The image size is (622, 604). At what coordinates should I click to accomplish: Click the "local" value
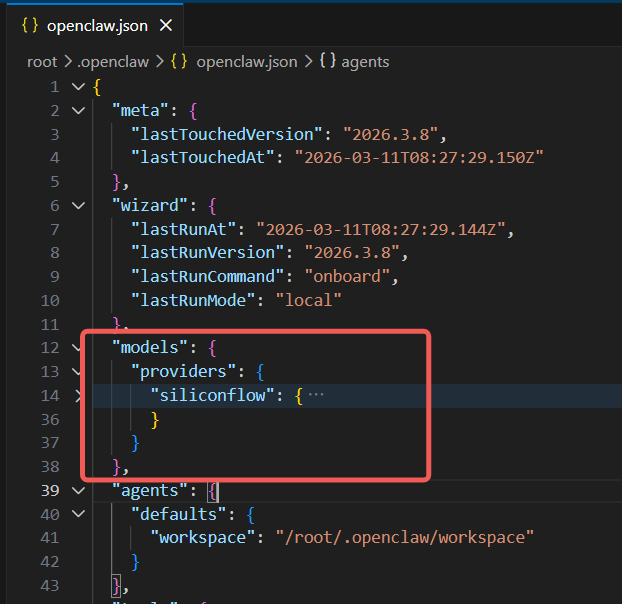click(308, 300)
